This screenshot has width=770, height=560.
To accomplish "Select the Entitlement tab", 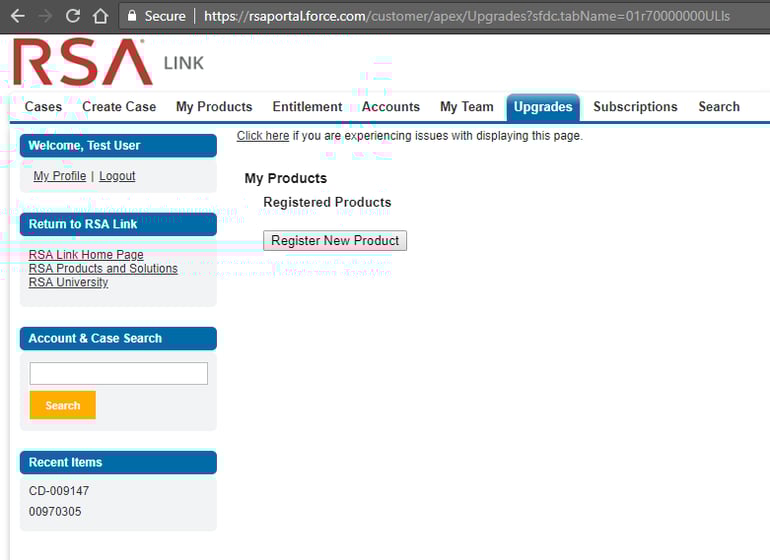I will 307,107.
